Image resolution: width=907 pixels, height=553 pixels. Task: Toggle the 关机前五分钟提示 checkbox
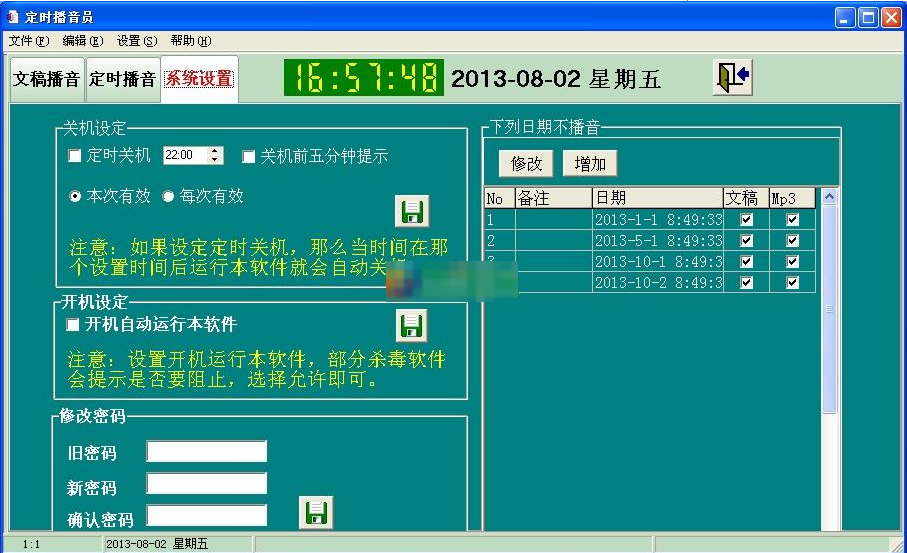point(249,156)
